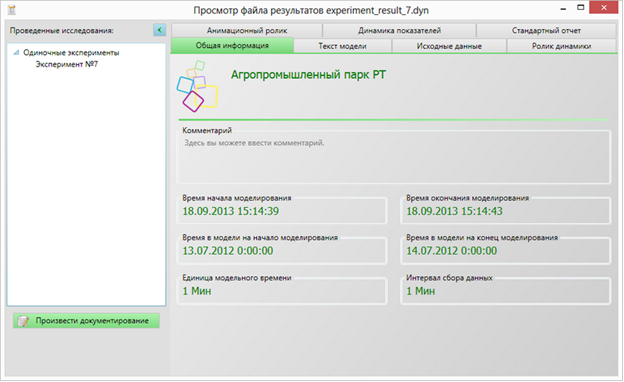Click the colorful squares logo
Viewport: 624px width, 382px height.
pos(197,86)
